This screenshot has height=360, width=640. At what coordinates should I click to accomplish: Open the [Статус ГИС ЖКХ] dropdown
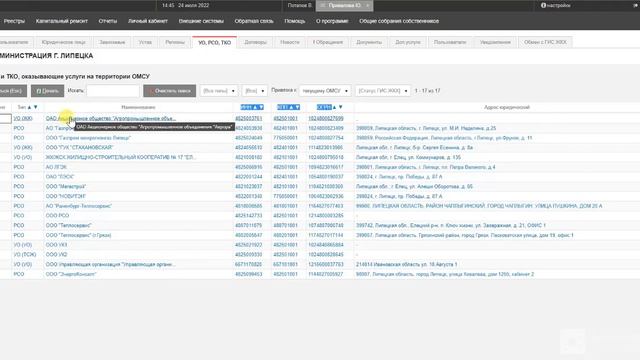pos(382,91)
